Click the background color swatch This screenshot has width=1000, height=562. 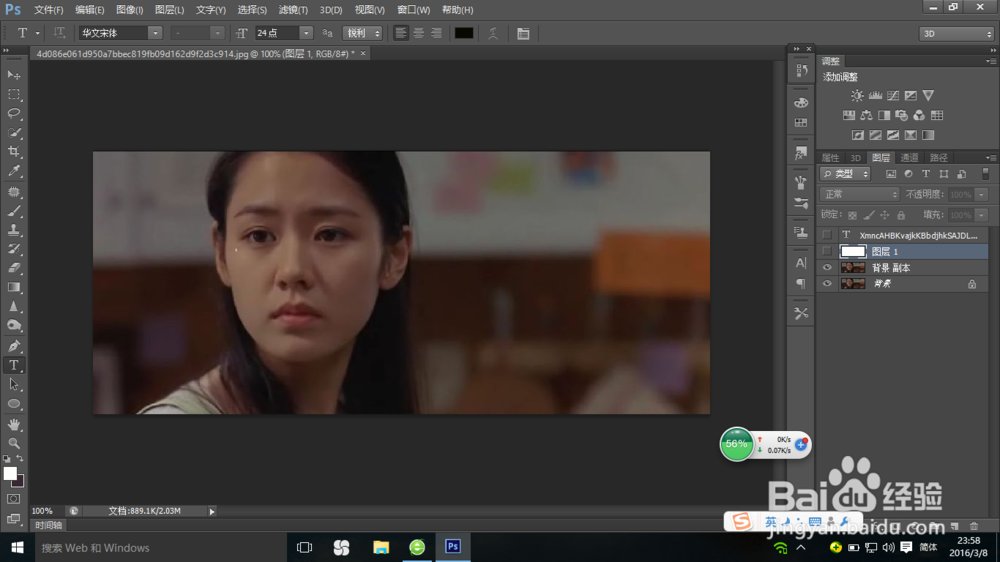tap(20, 482)
